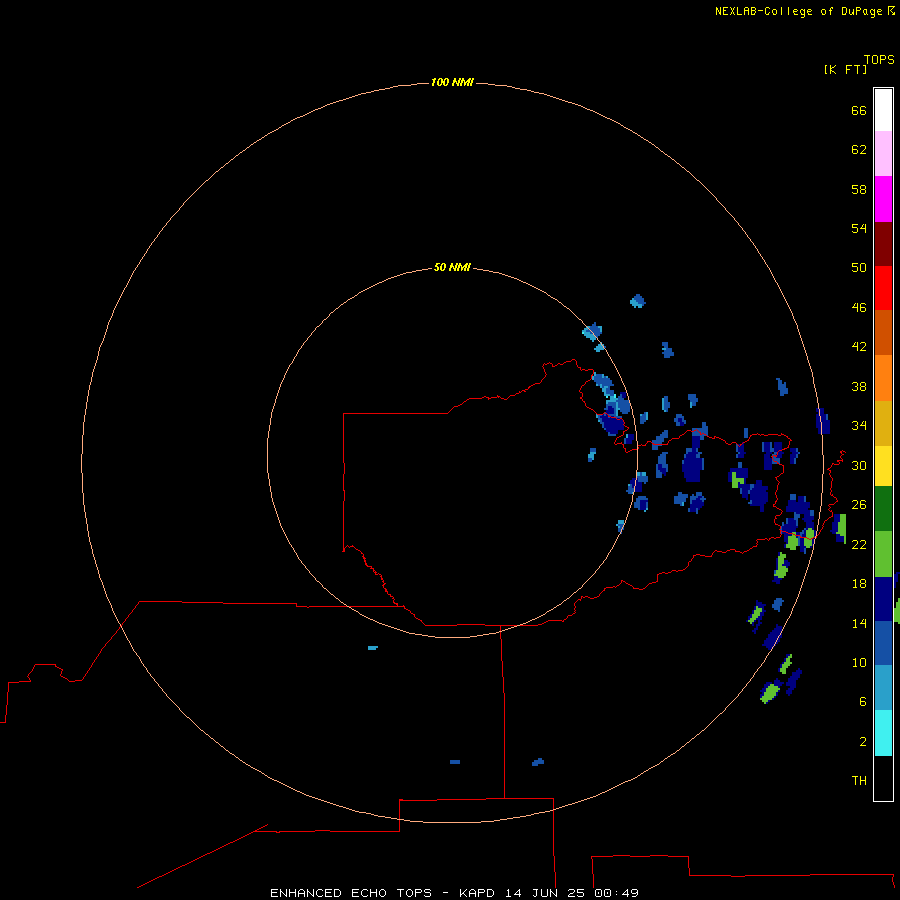Click the 26 legend value

[x=859, y=505]
